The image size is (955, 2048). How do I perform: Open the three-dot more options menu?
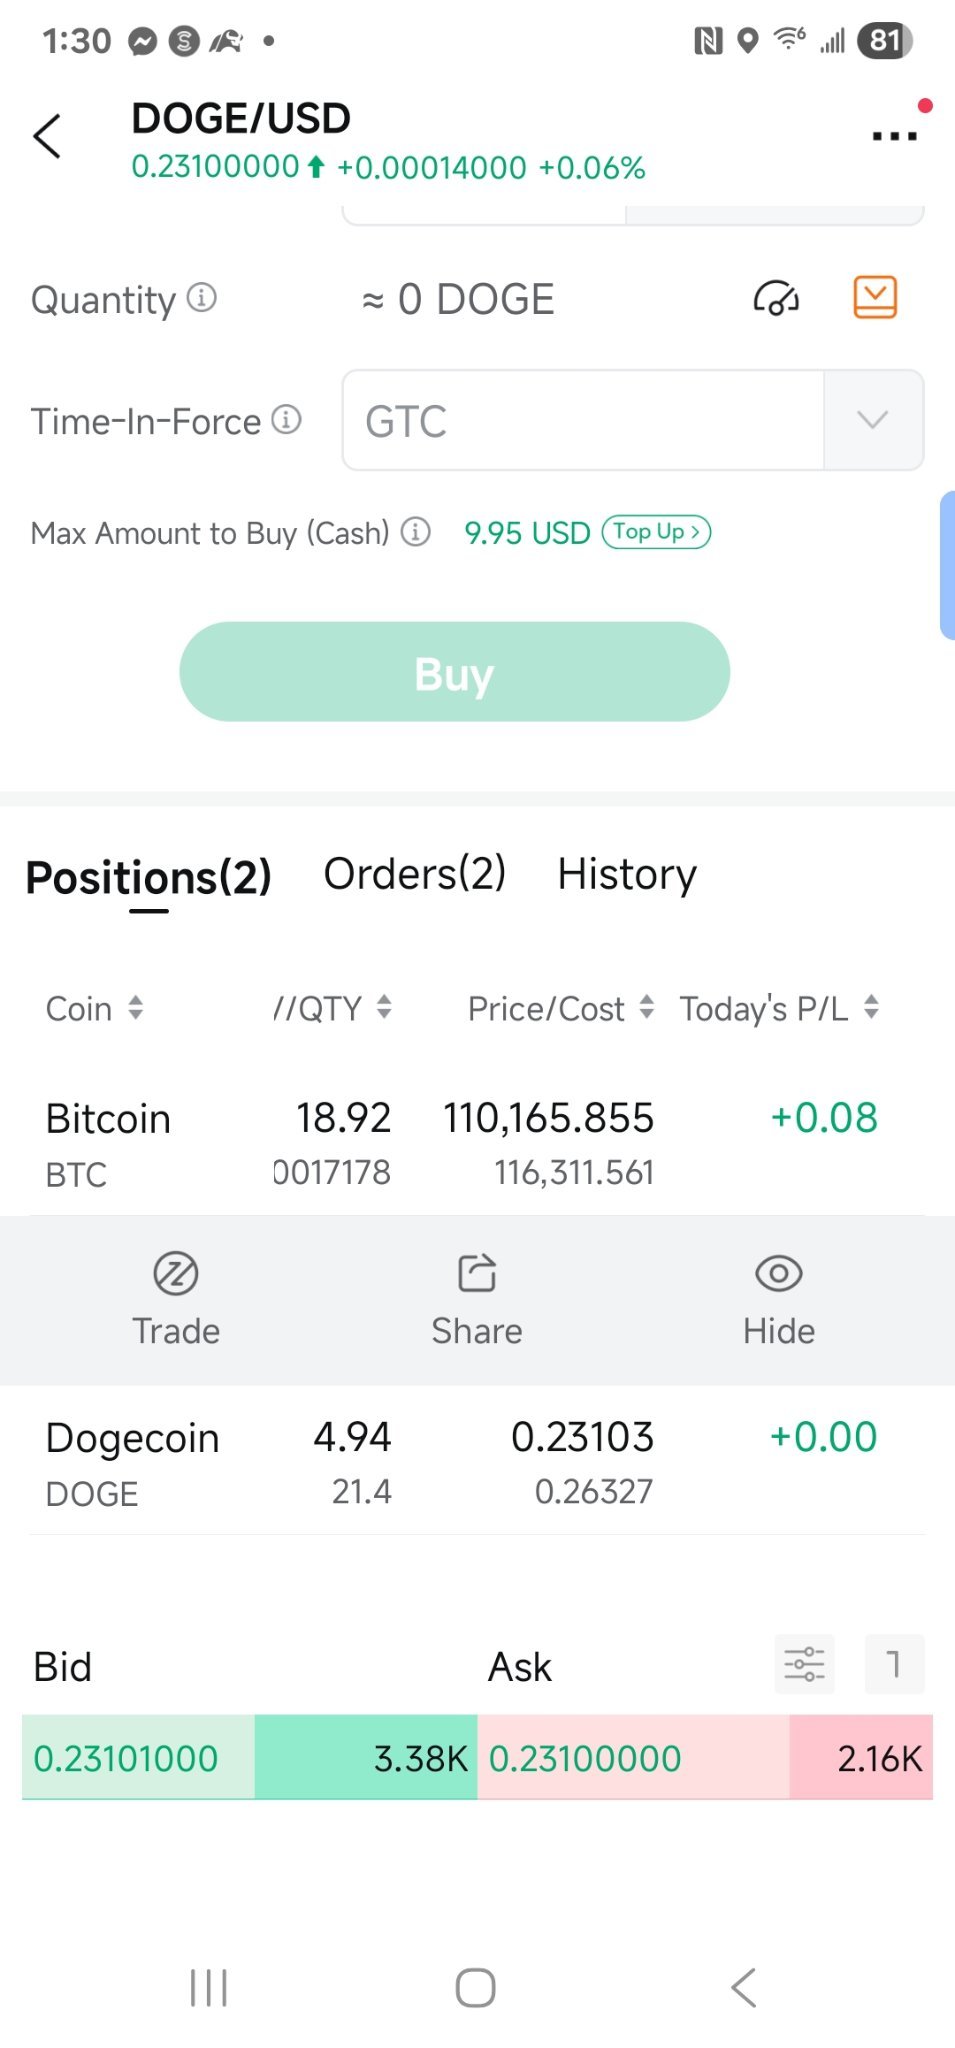894,136
